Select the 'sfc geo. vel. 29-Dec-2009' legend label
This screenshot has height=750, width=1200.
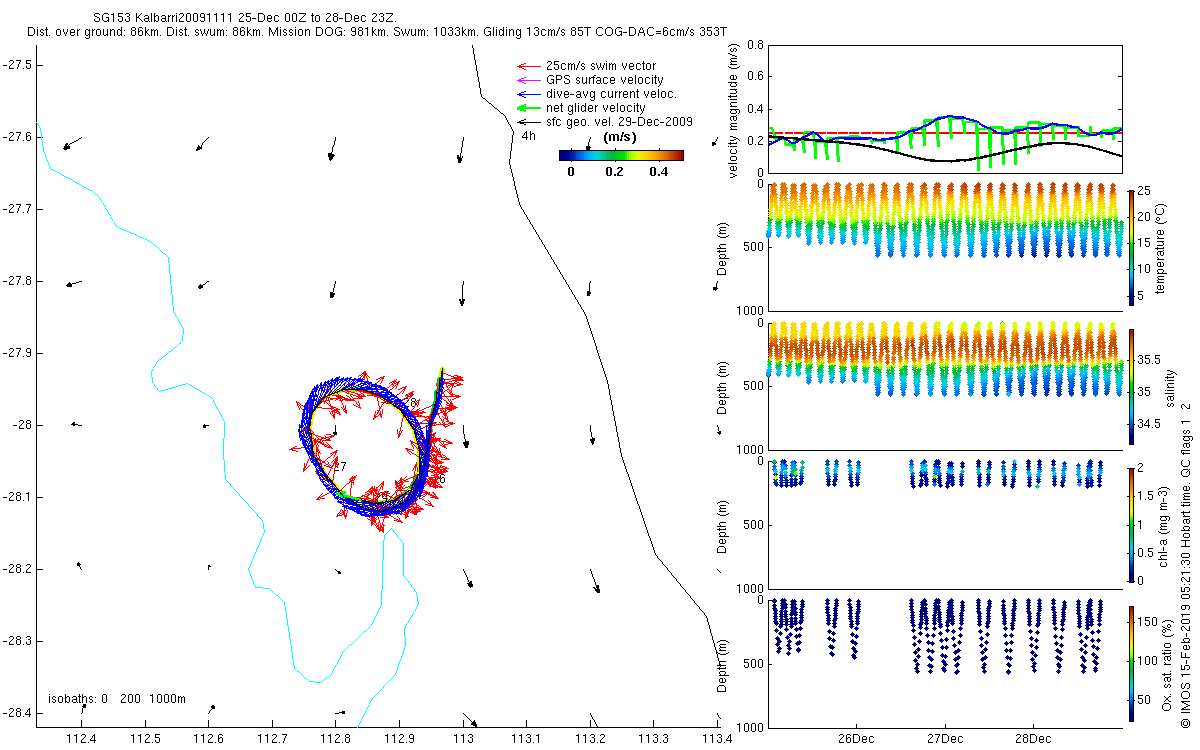[619, 122]
